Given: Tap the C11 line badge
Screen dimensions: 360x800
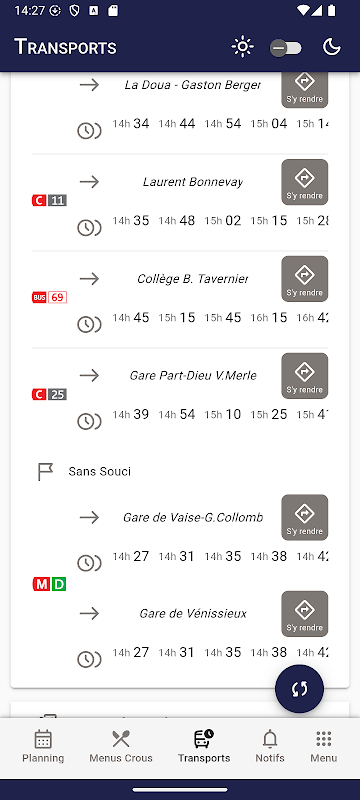Looking at the screenshot, I should tap(49, 201).
